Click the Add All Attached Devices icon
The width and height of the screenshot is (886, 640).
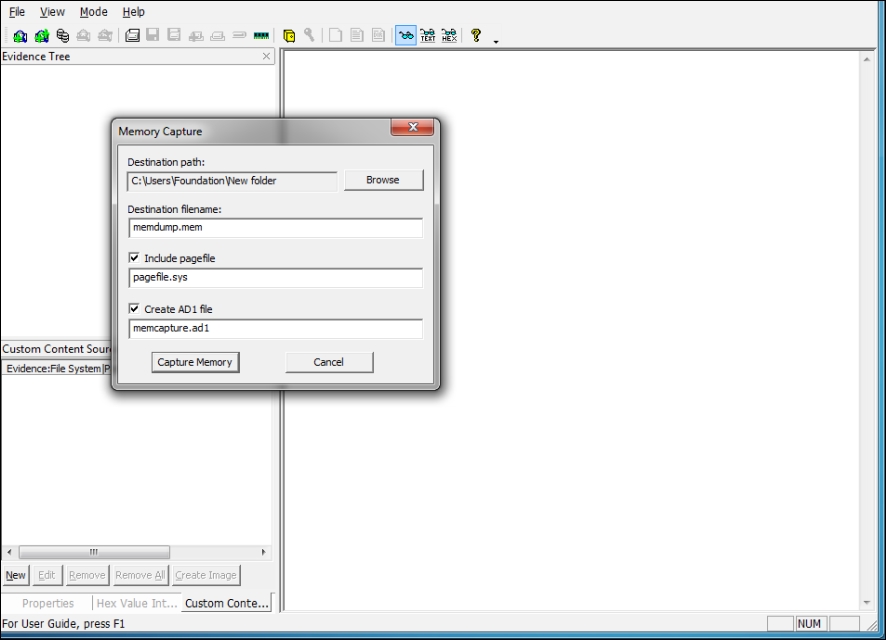[x=41, y=36]
